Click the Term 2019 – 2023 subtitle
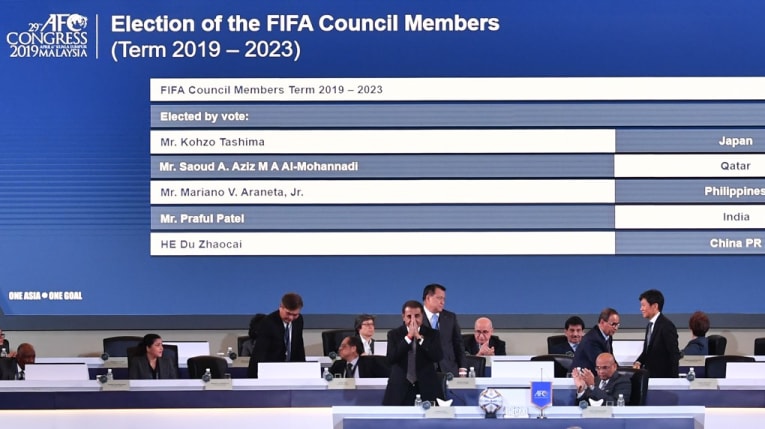The width and height of the screenshot is (765, 429). [205, 50]
